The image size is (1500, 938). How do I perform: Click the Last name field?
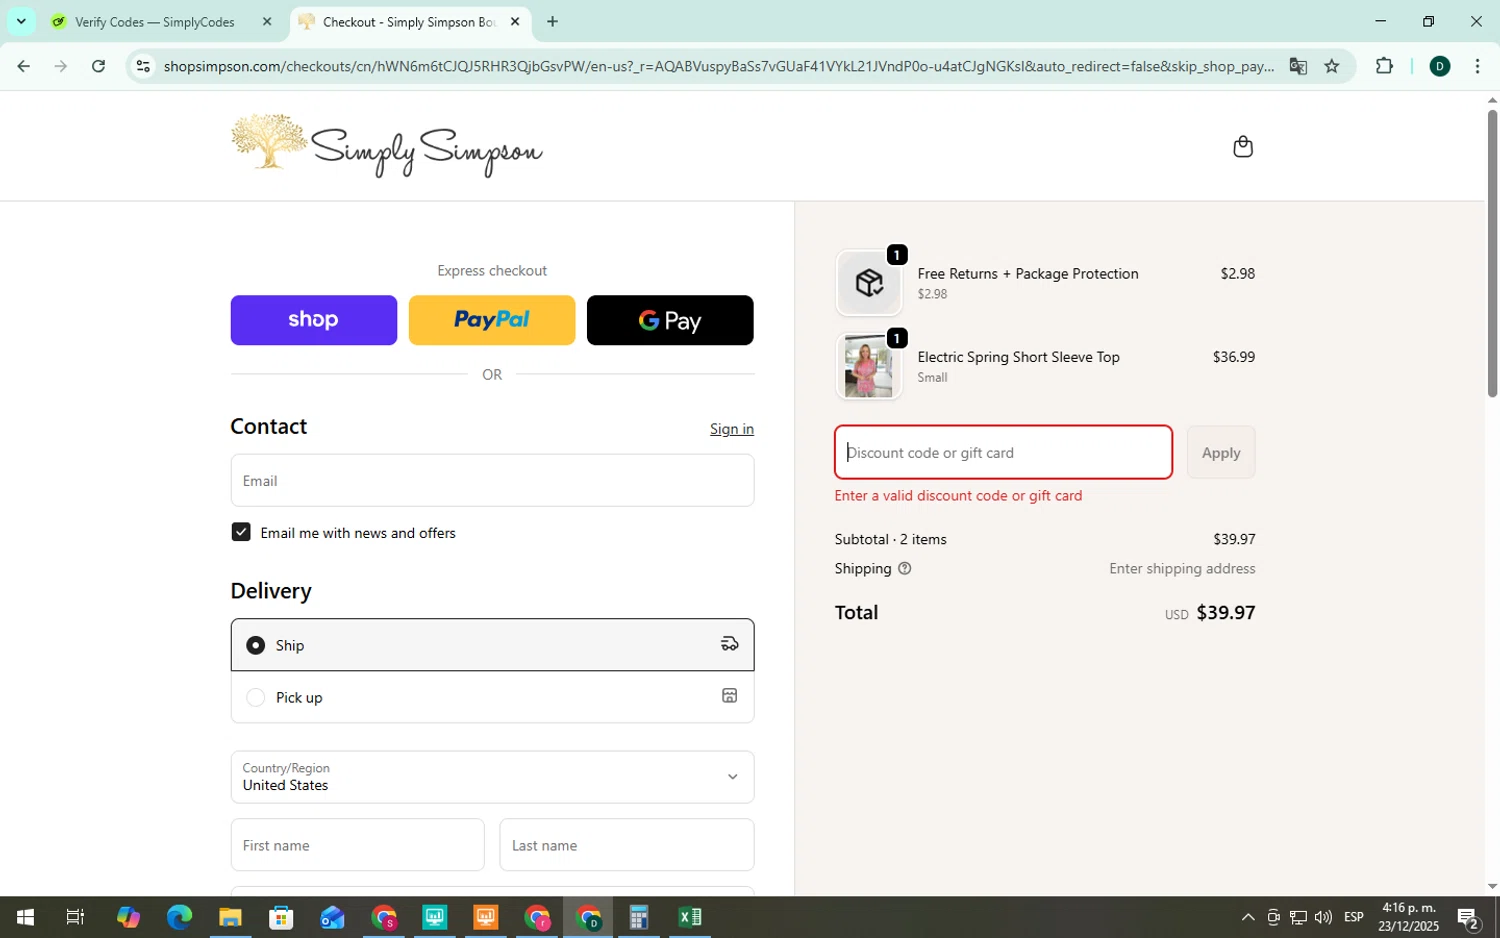(627, 845)
